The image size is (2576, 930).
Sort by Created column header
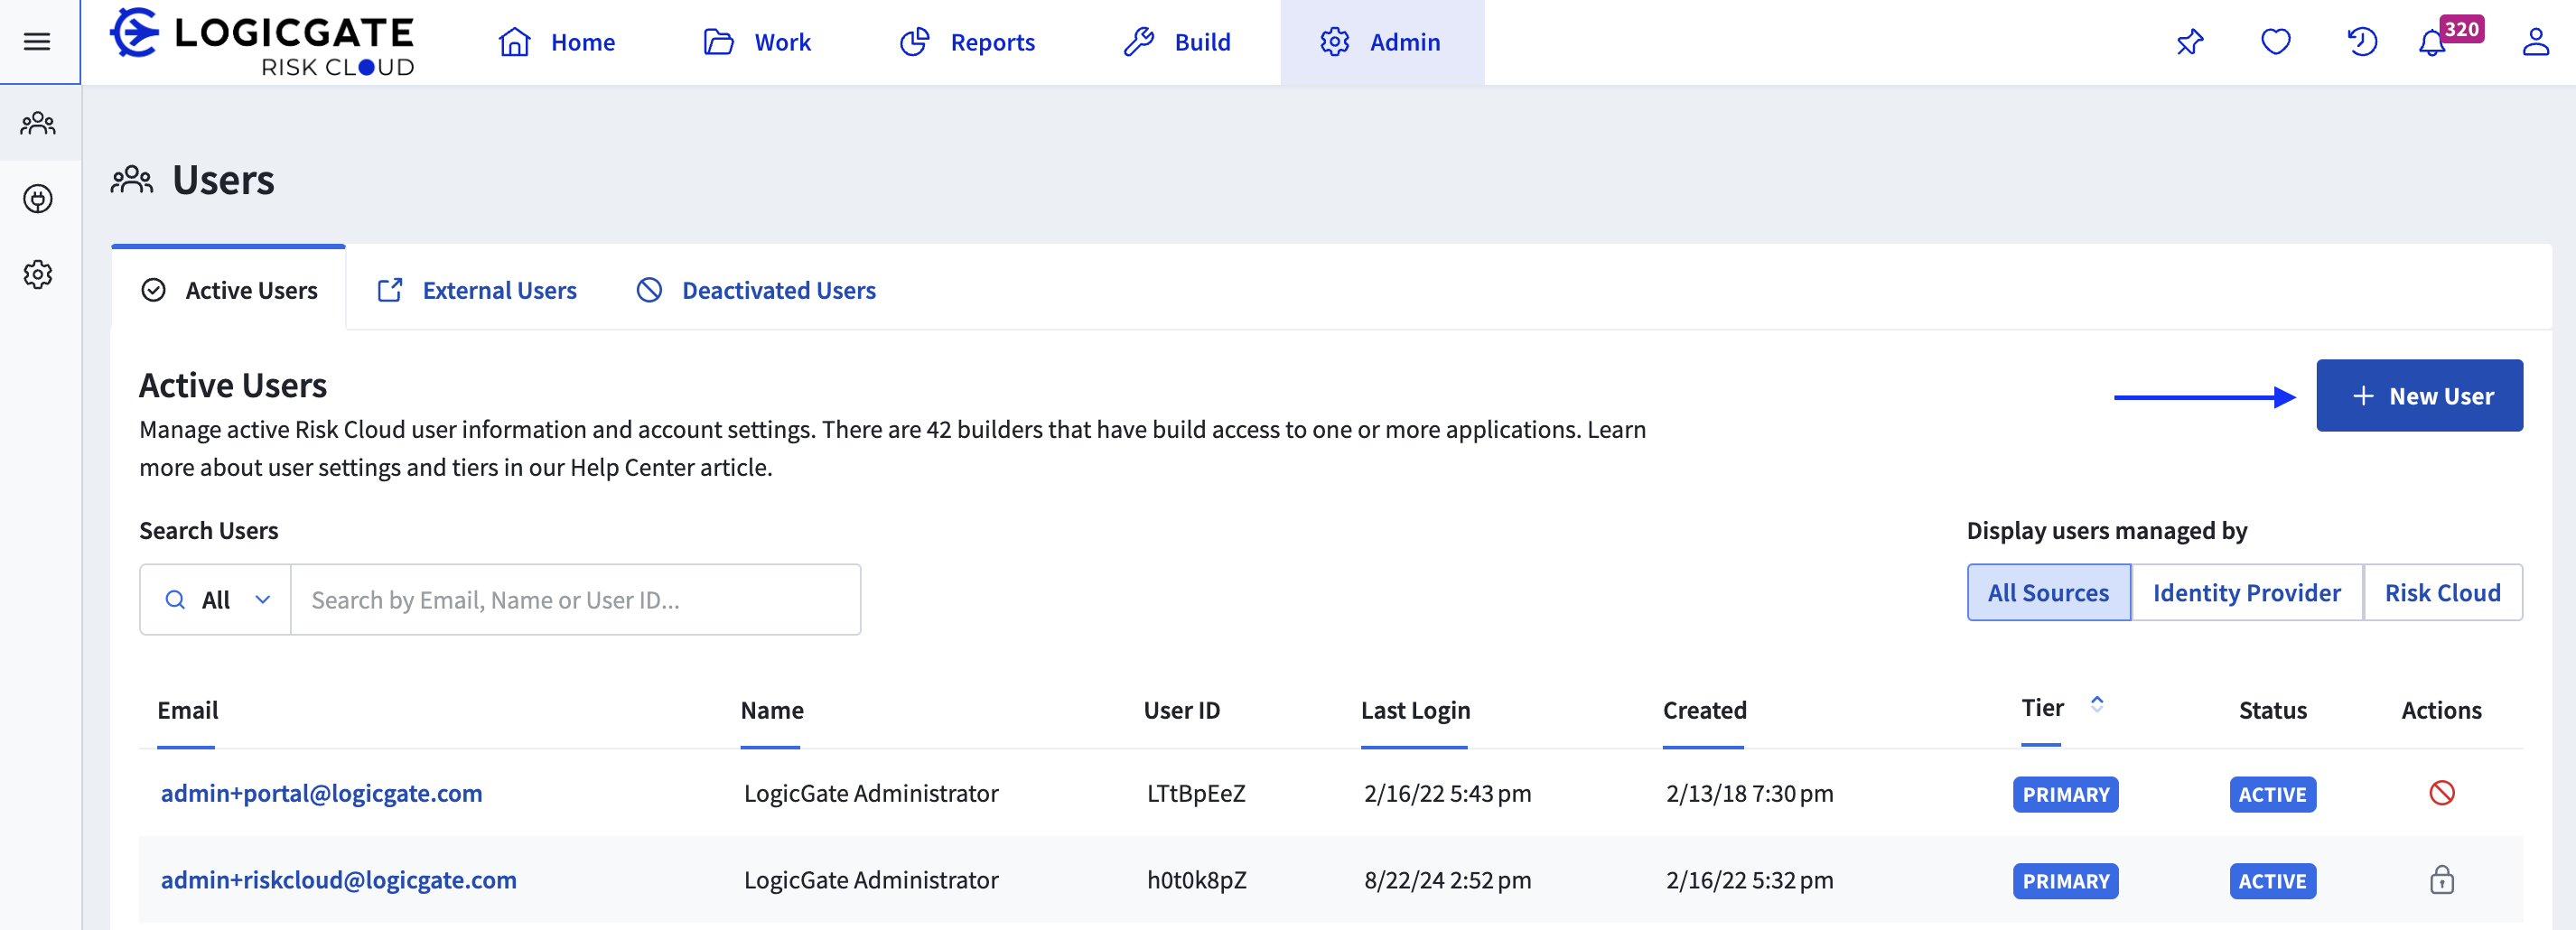click(x=1704, y=710)
